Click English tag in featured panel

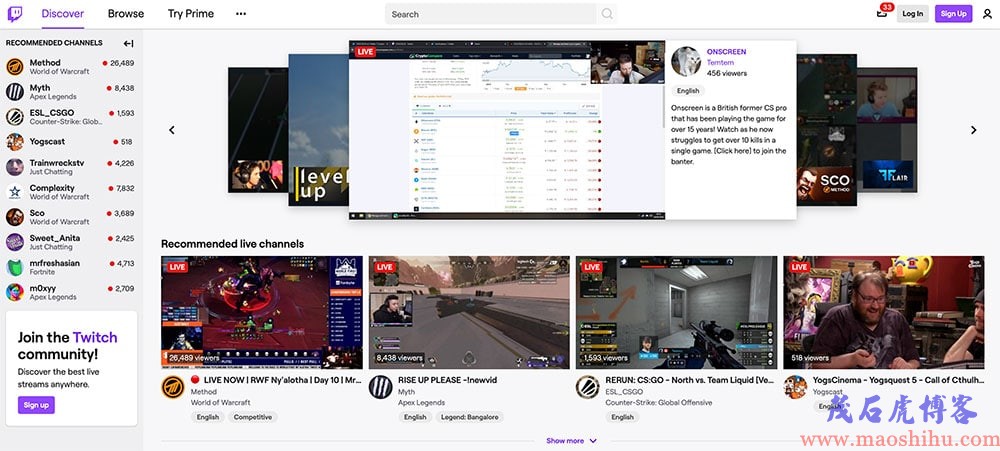pyautogui.click(x=688, y=91)
